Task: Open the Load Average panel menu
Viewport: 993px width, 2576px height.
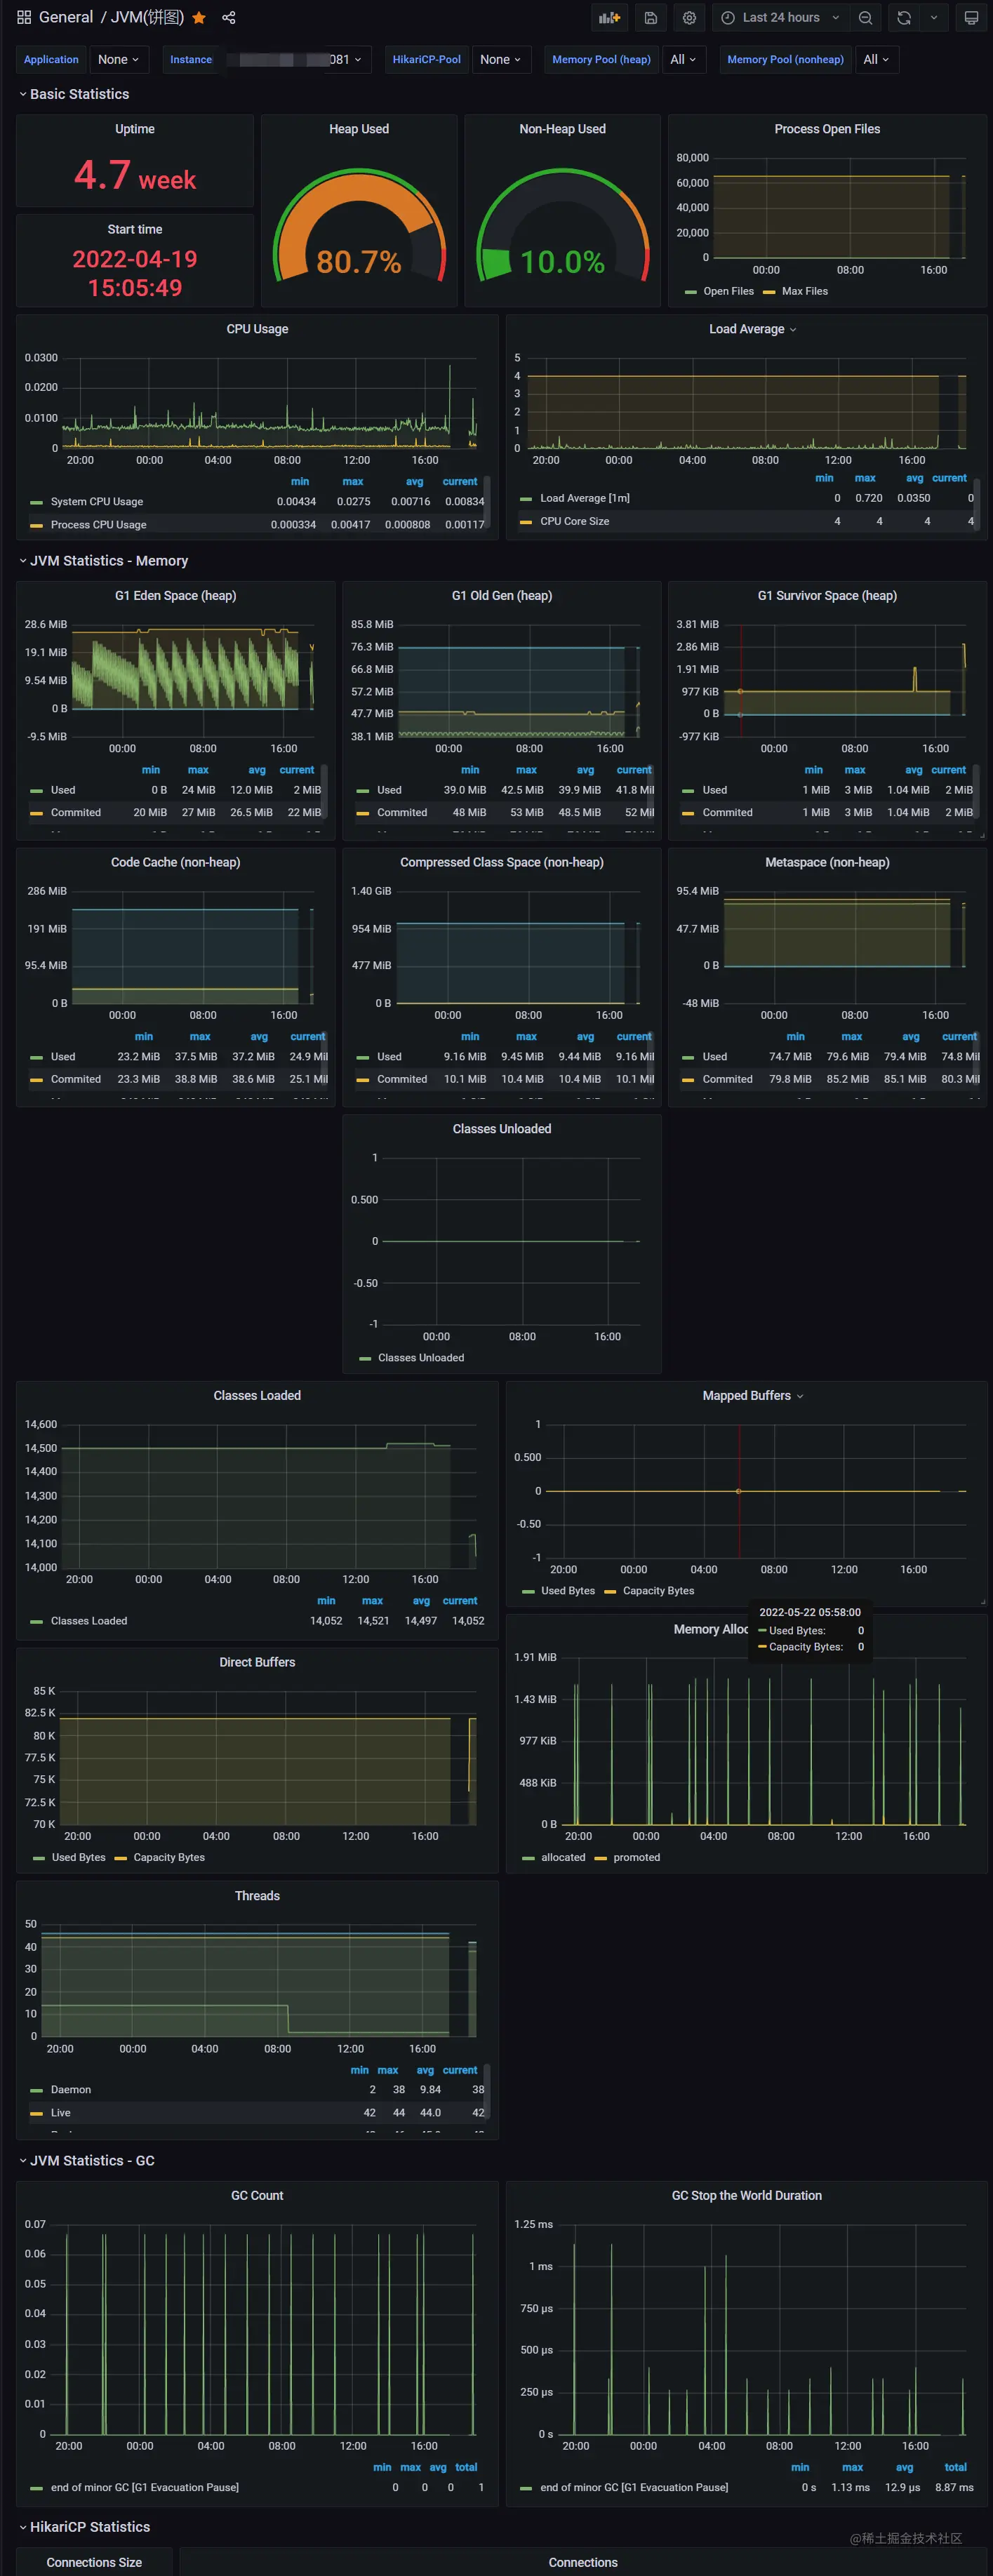Action: (x=752, y=329)
